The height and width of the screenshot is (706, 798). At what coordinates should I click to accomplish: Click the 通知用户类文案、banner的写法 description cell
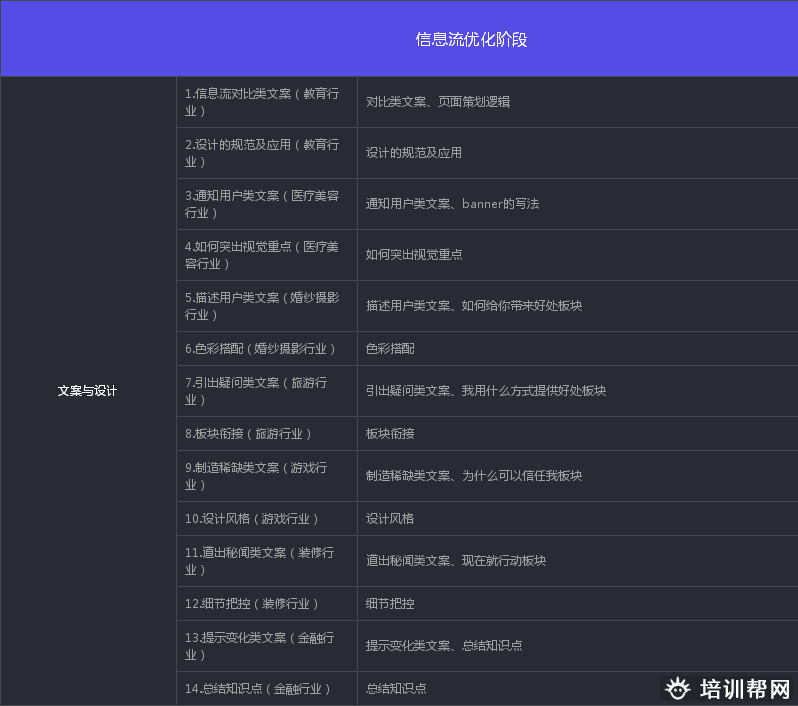452,204
